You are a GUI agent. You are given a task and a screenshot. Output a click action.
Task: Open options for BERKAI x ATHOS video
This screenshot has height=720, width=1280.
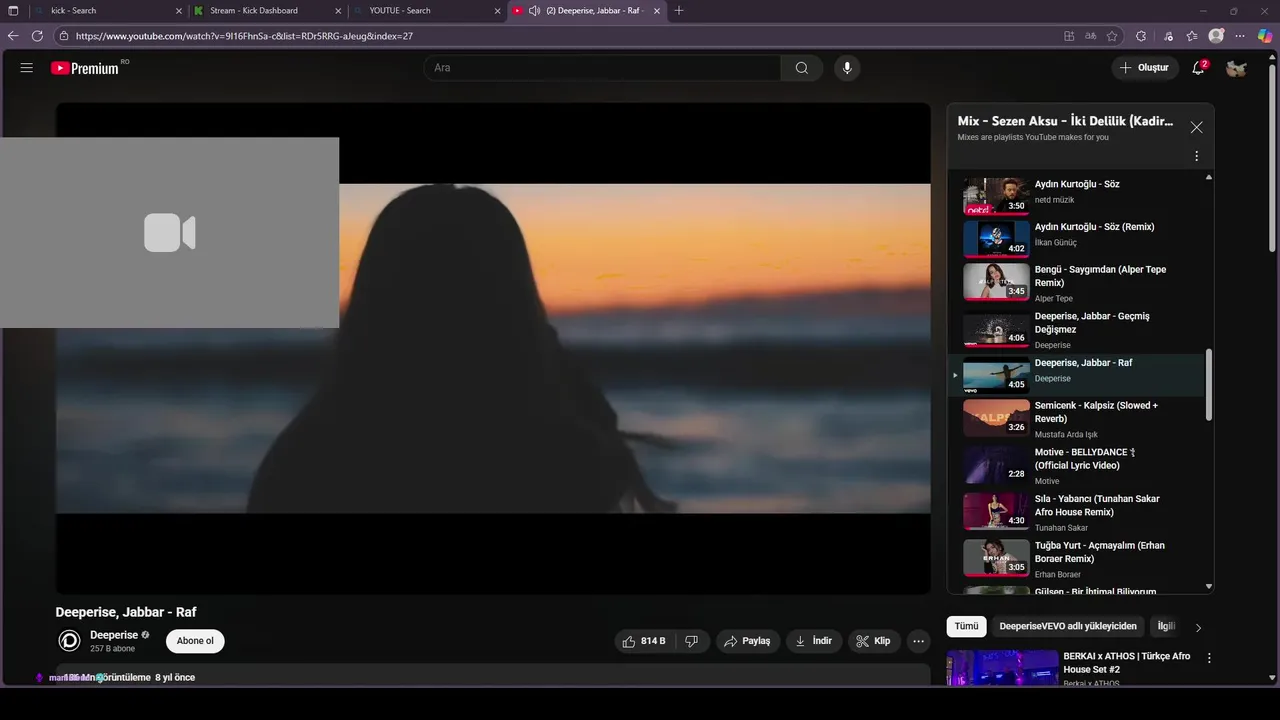click(1209, 658)
